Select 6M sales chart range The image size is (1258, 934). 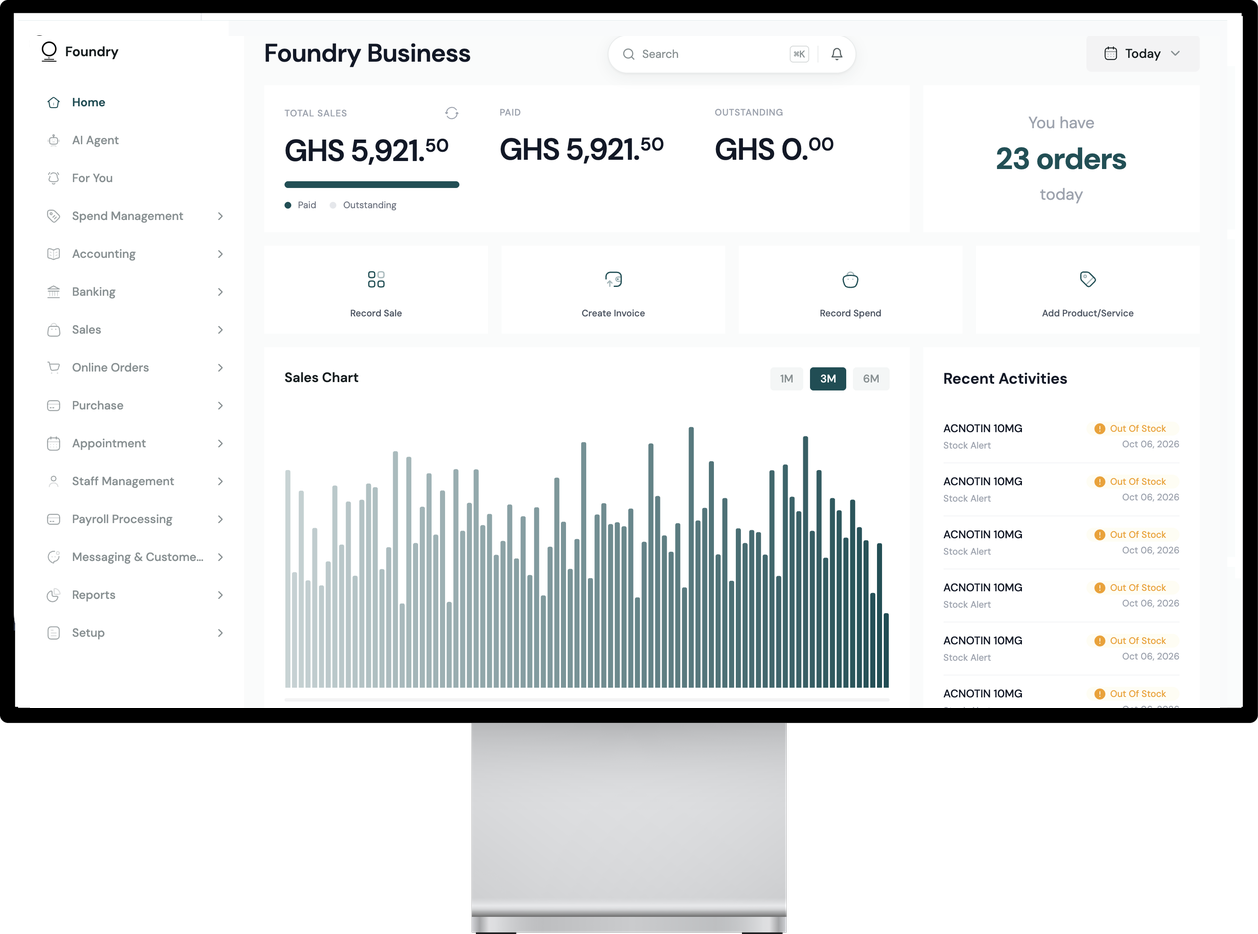pos(871,379)
